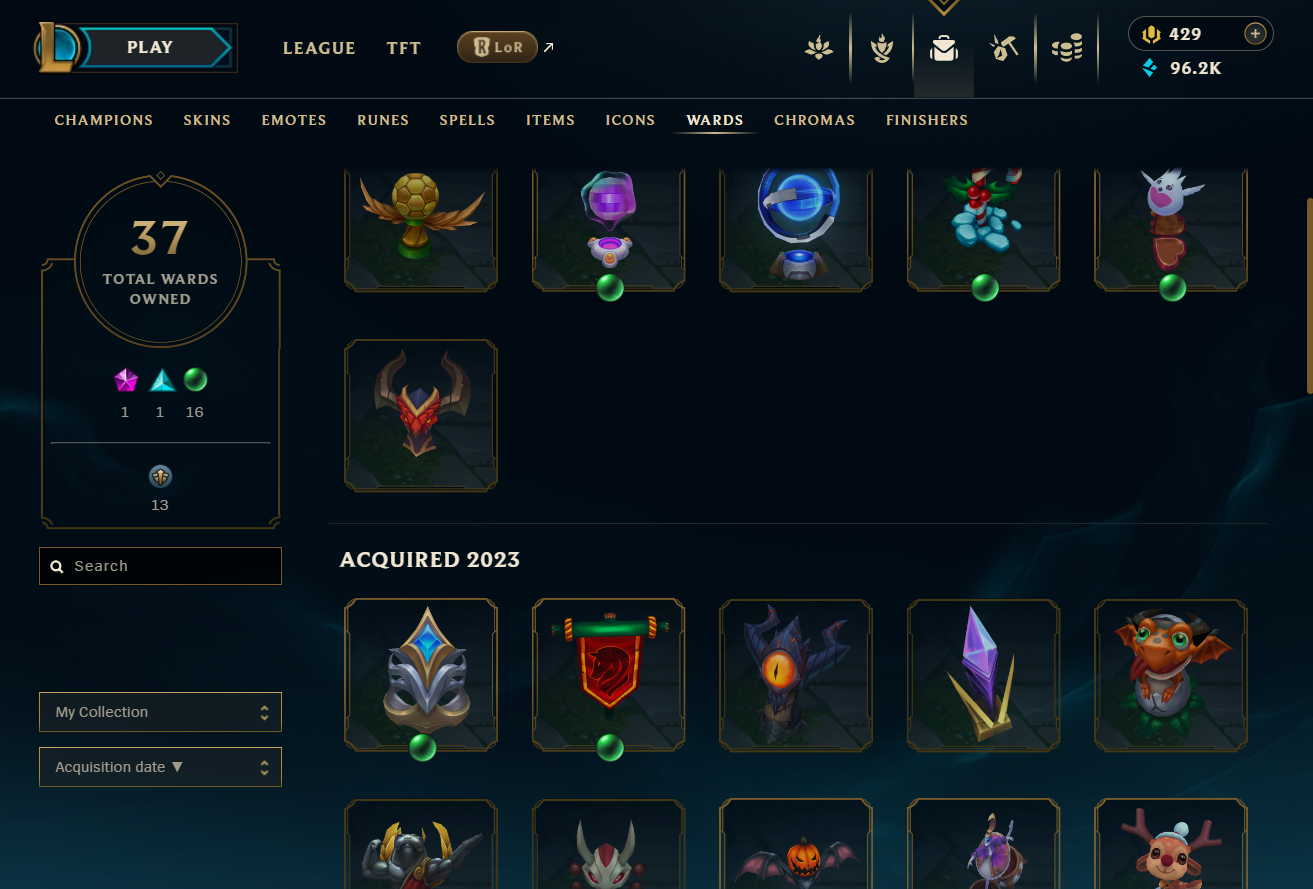Expand the My Collection dropdown
Viewport: 1313px width, 889px height.
[160, 712]
